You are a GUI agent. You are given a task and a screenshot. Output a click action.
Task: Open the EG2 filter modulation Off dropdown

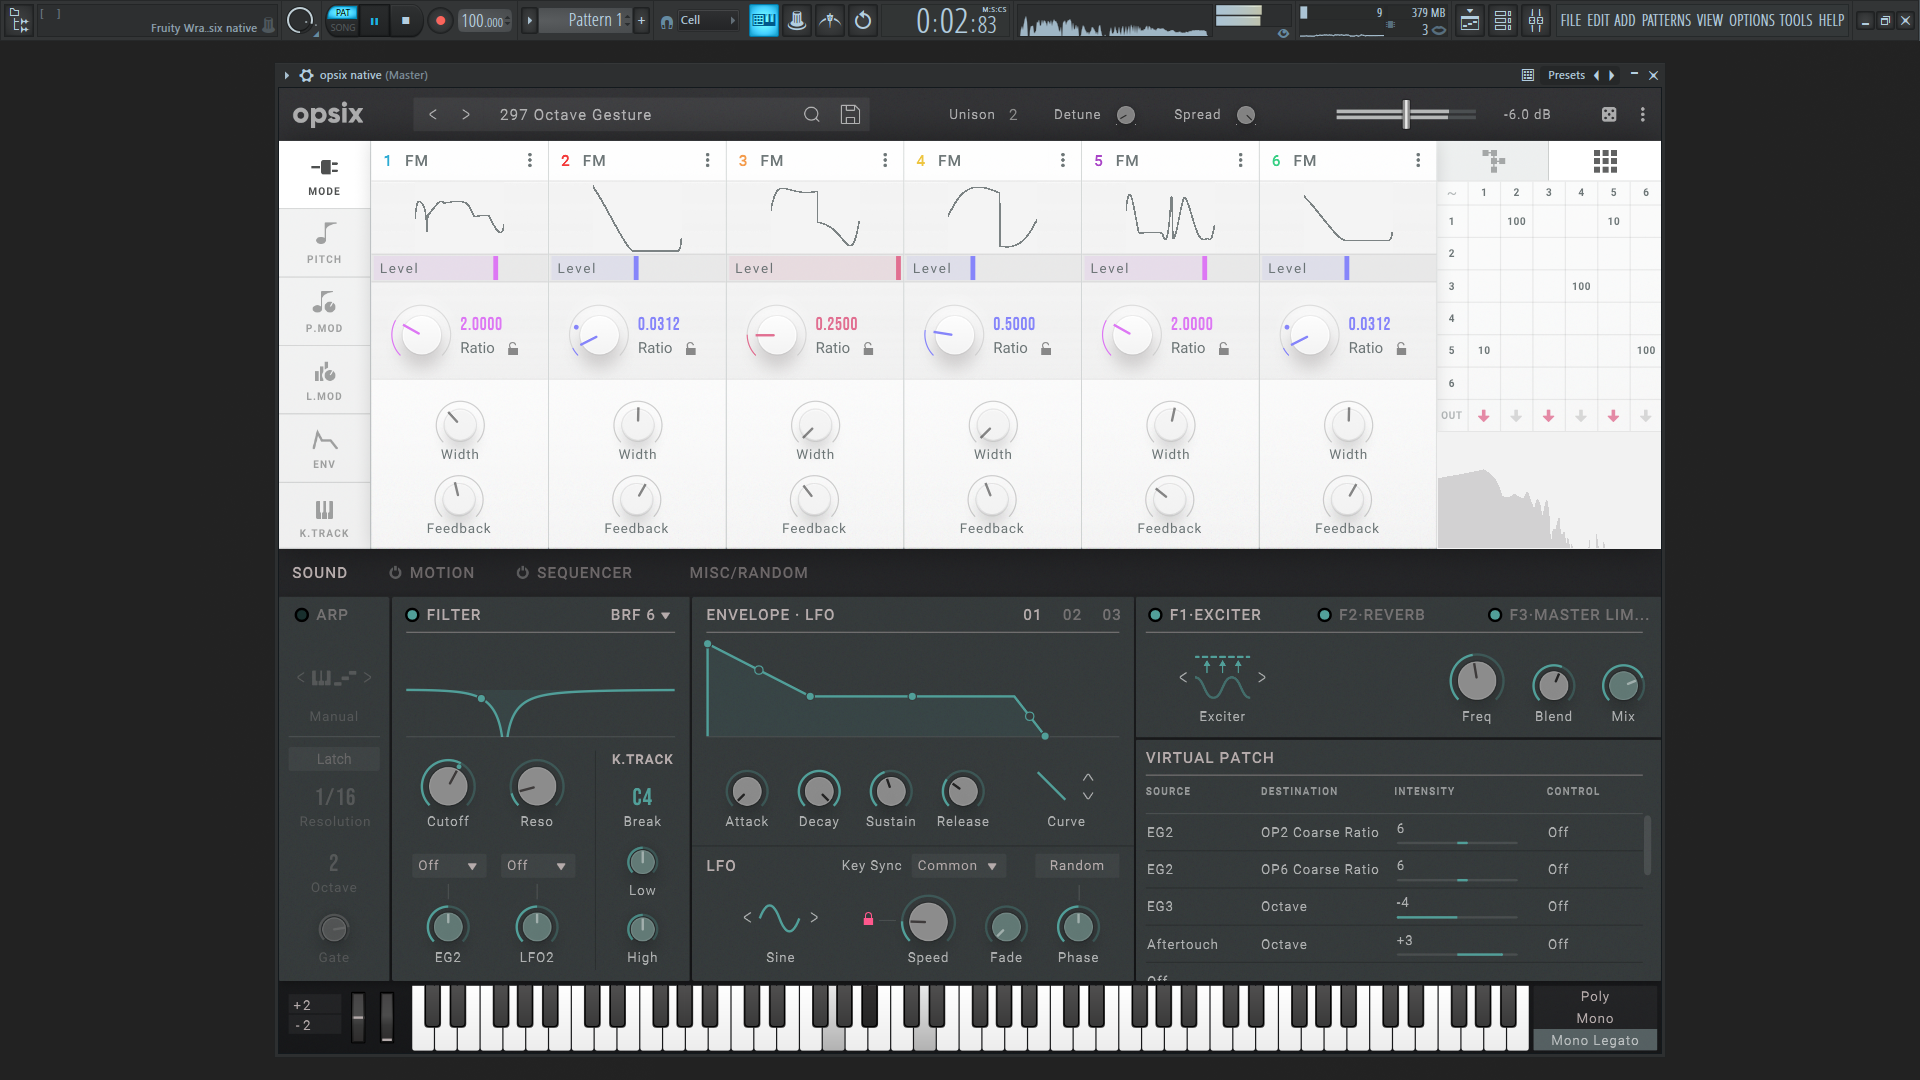(447, 866)
